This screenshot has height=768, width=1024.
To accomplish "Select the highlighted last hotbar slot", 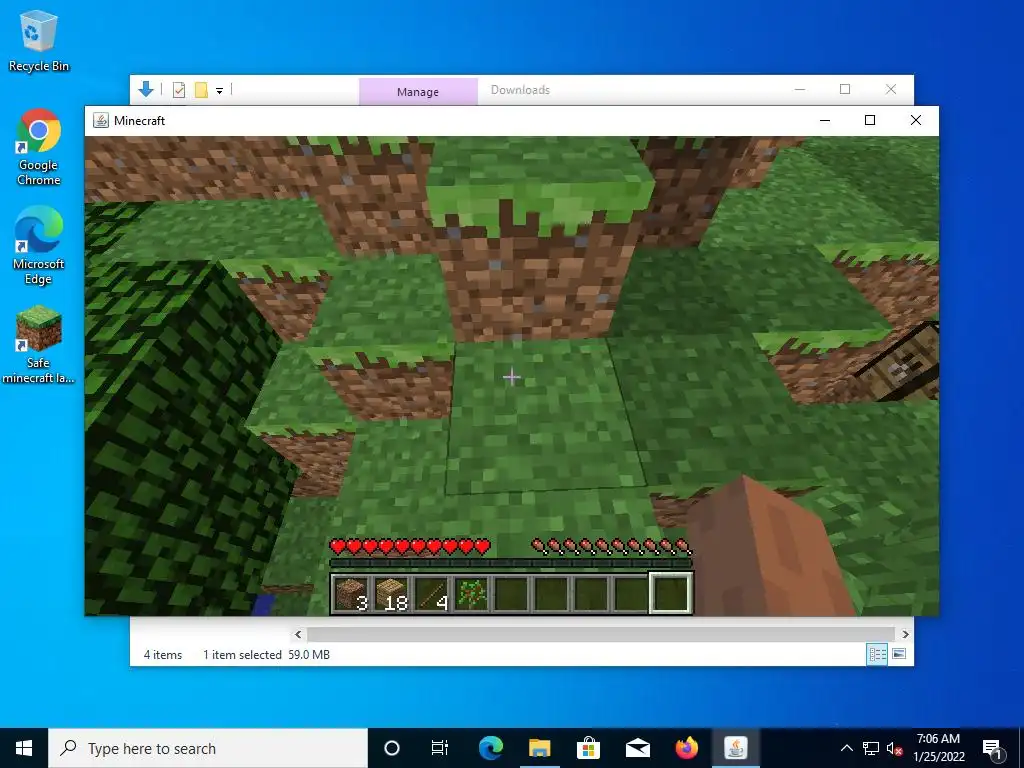I will (x=671, y=593).
